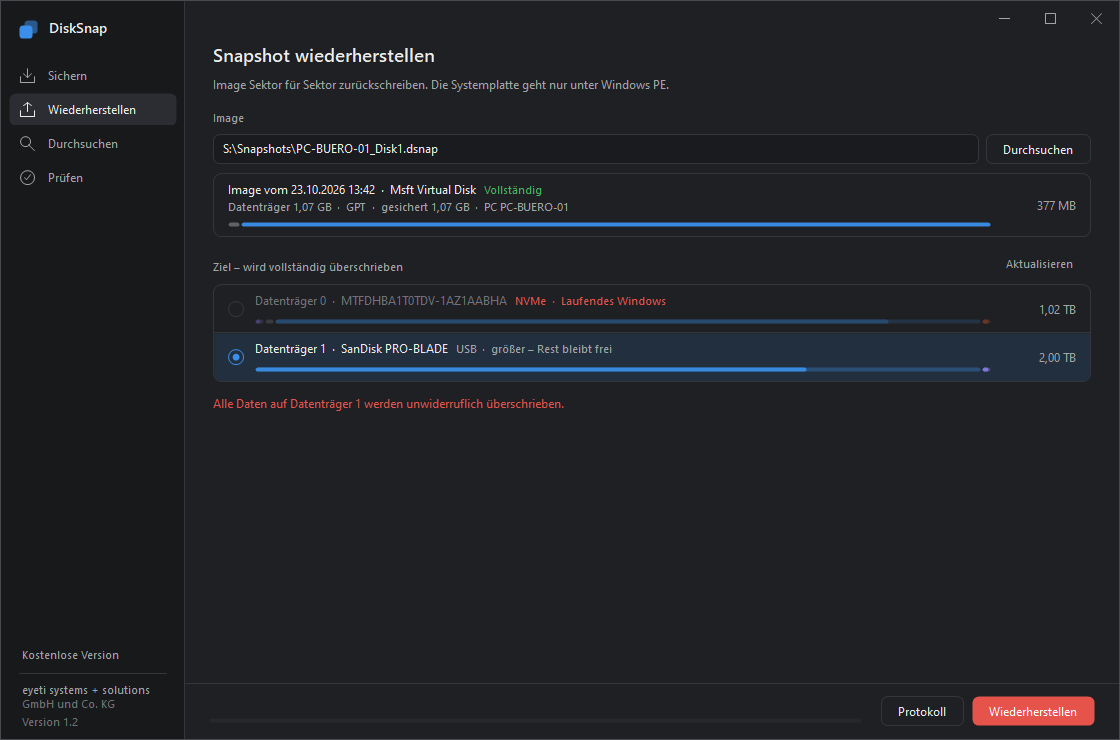Click the "Vollständig" status label
Image resolution: width=1120 pixels, height=740 pixels.
coord(513,190)
